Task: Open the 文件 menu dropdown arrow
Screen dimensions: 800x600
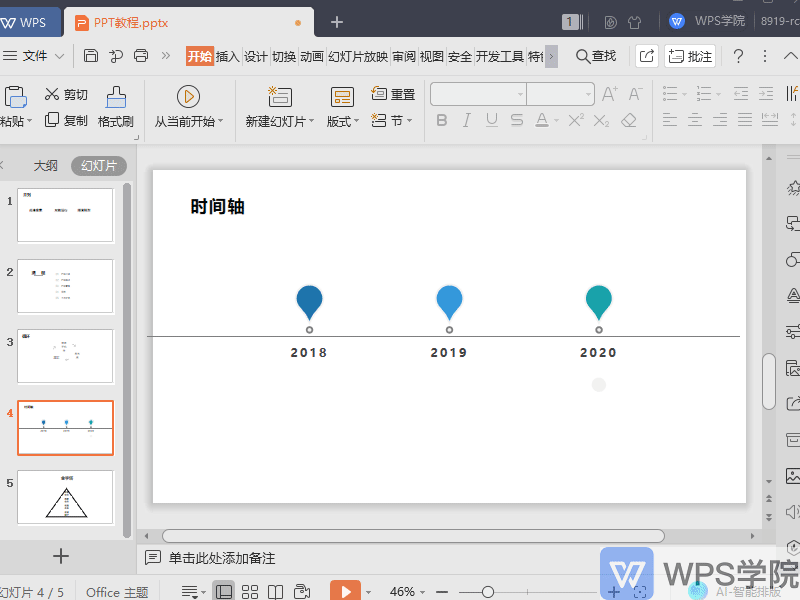Action: pos(59,56)
